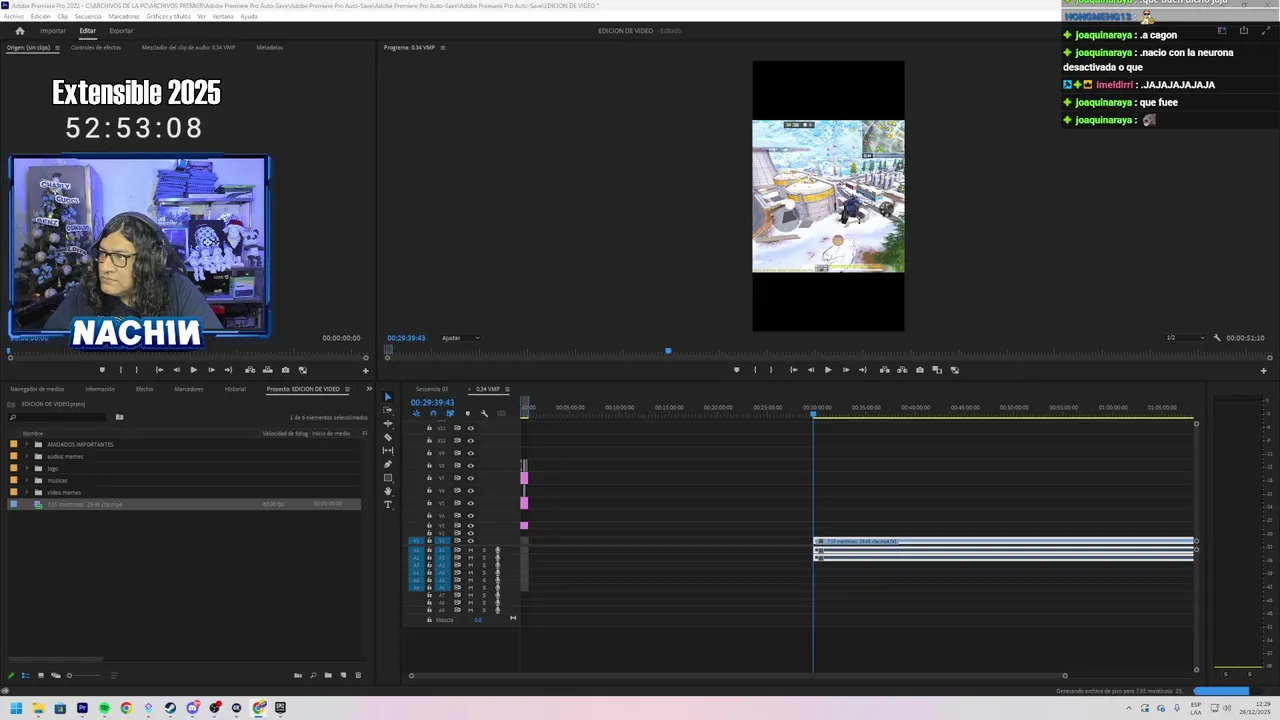
Task: Open source monitor button editor plus
Action: pyautogui.click(x=365, y=371)
